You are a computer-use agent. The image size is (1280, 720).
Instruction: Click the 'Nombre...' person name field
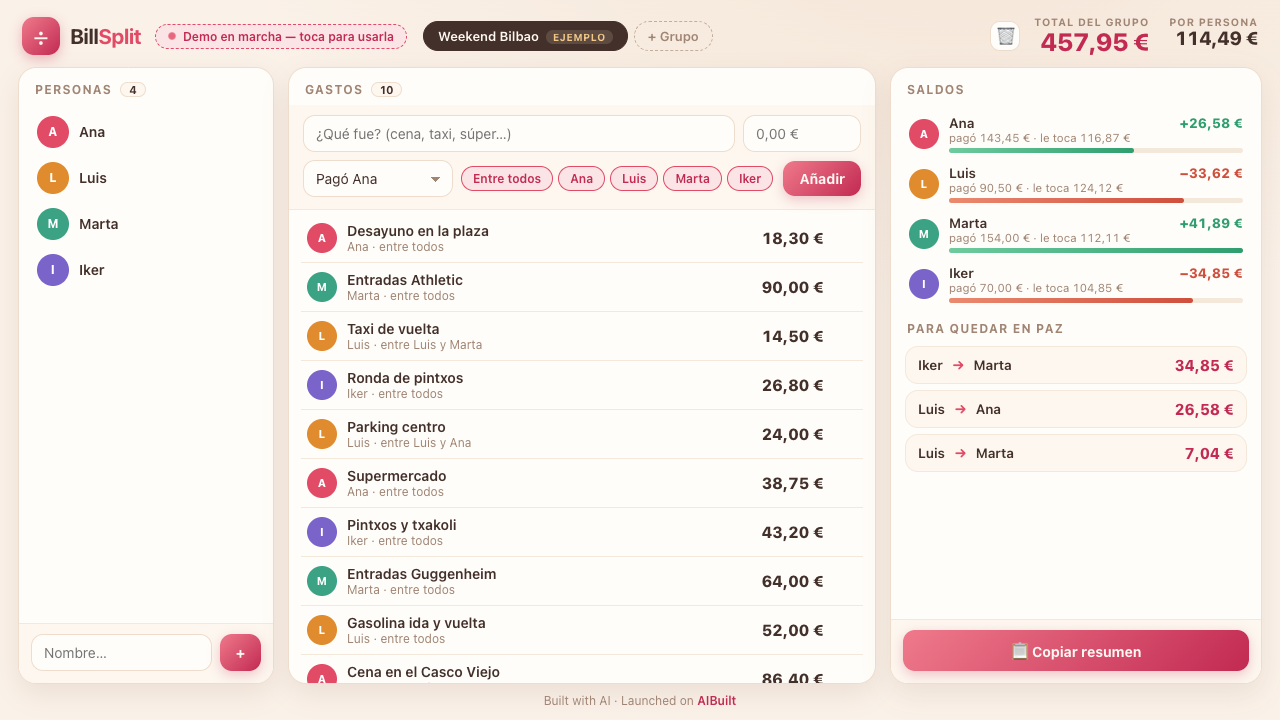click(121, 653)
